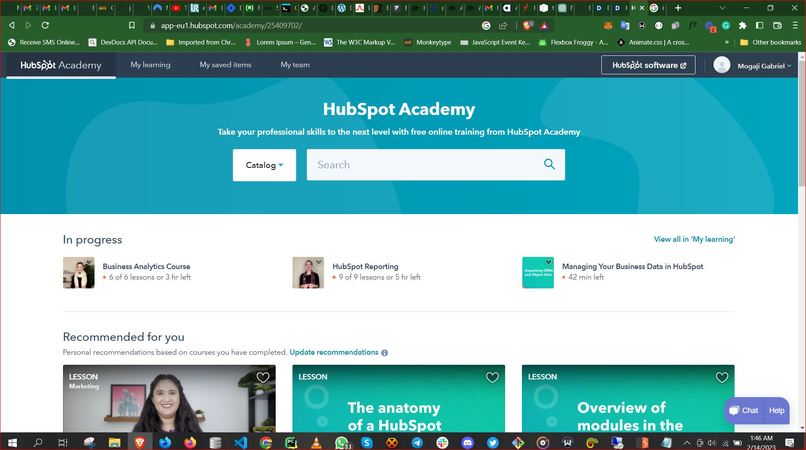
Task: Click the HubSpot software button
Action: click(648, 65)
